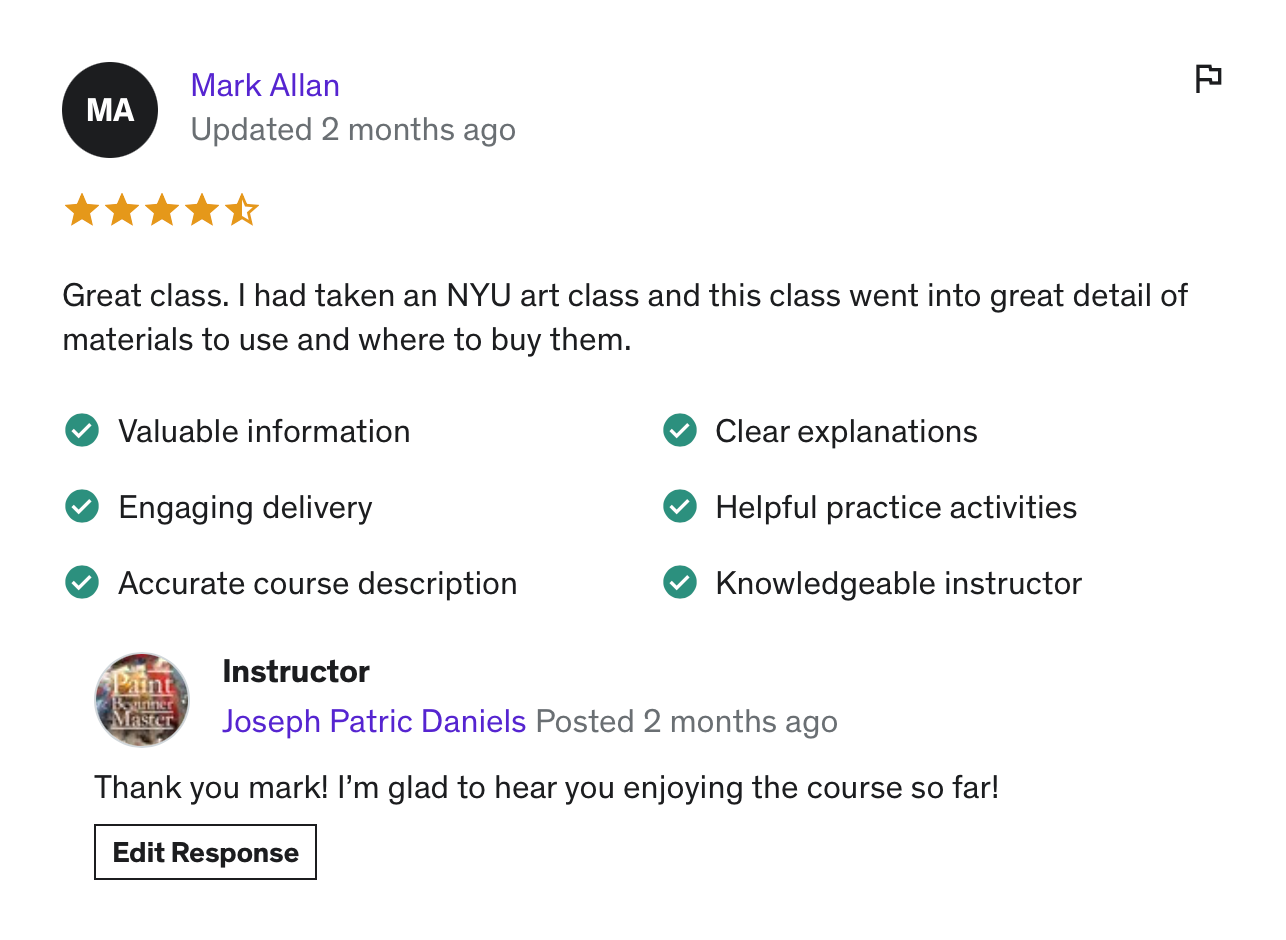1286x940 pixels.
Task: Click the Knowledgeable instructor checkmark
Action: pos(680,583)
